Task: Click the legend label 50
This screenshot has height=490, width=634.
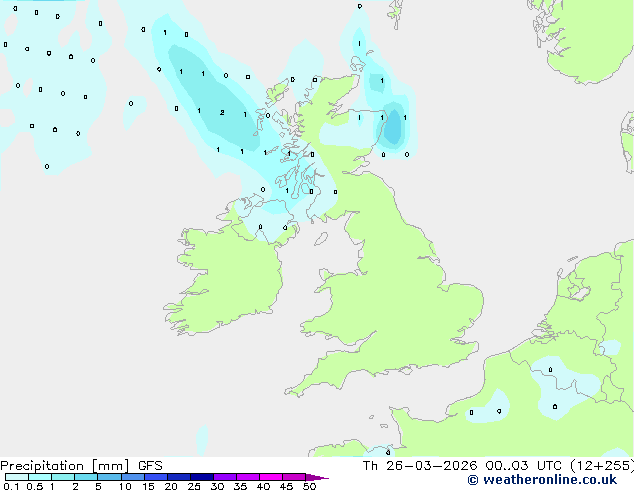Action: [309, 486]
